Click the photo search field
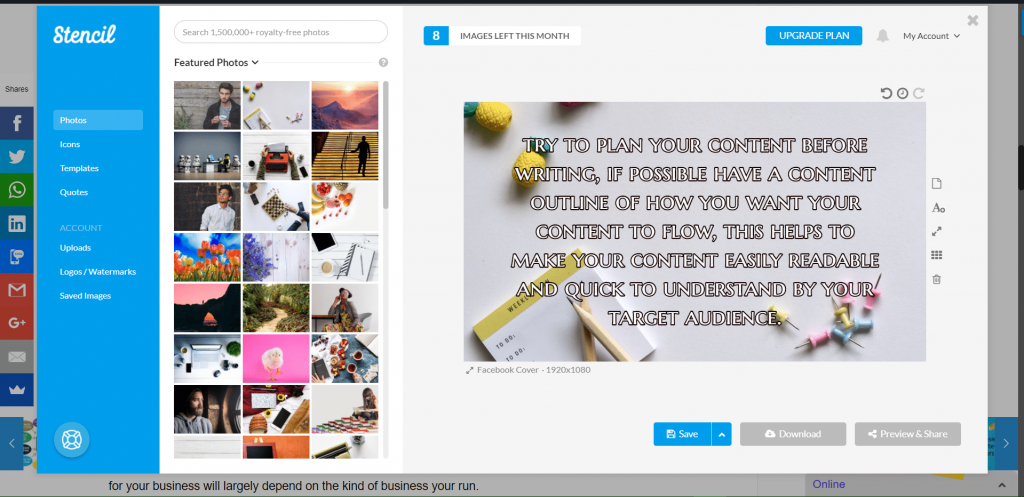This screenshot has height=497, width=1024. tap(280, 32)
